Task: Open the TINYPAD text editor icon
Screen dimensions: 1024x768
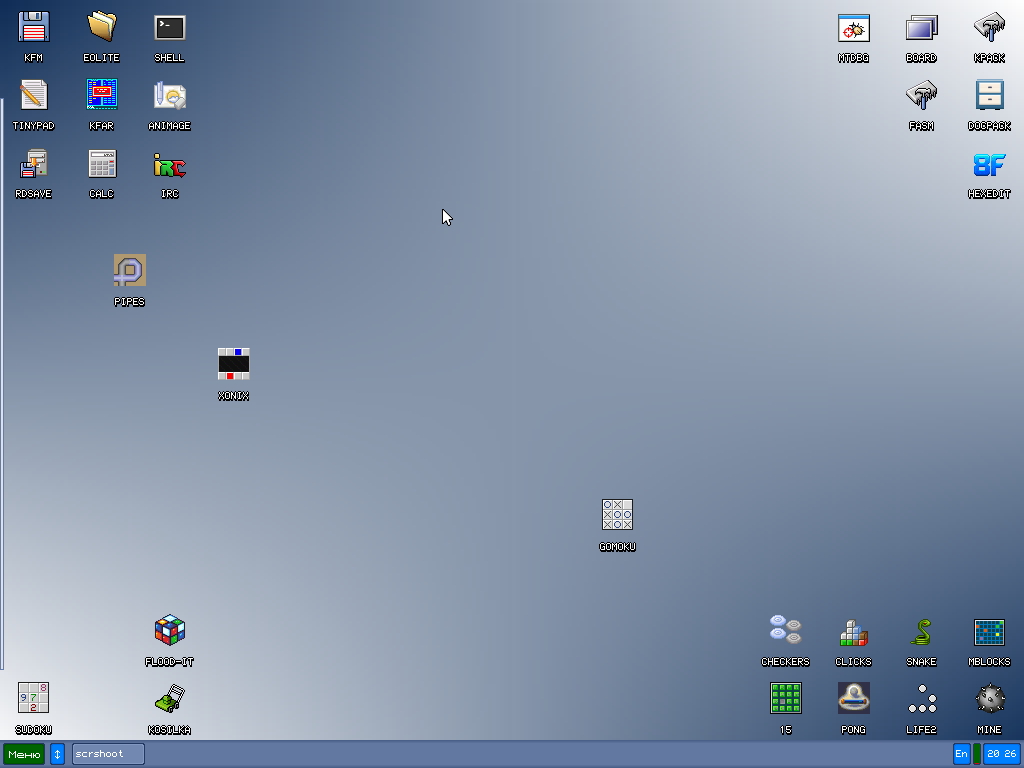Action: pyautogui.click(x=34, y=96)
